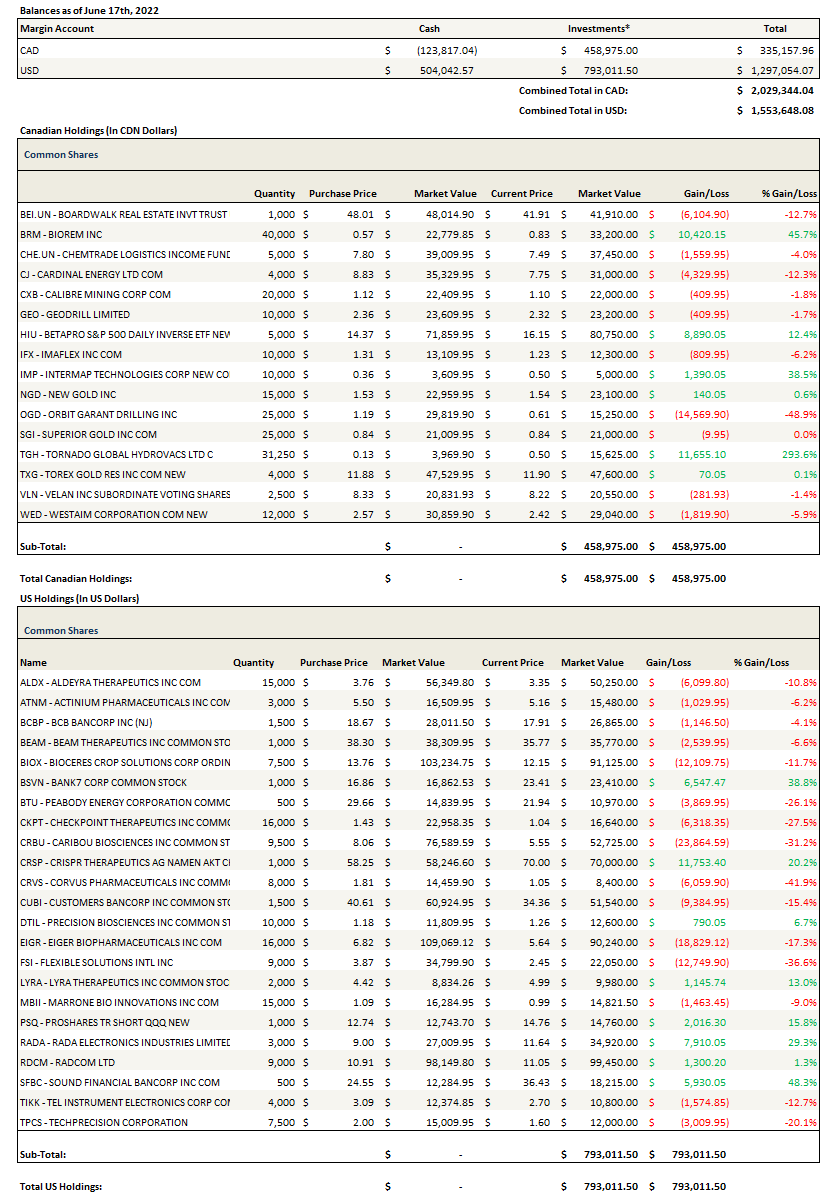Select the BIOX market value 103,234.75
This screenshot has width=829, height=1198.
coord(417,762)
